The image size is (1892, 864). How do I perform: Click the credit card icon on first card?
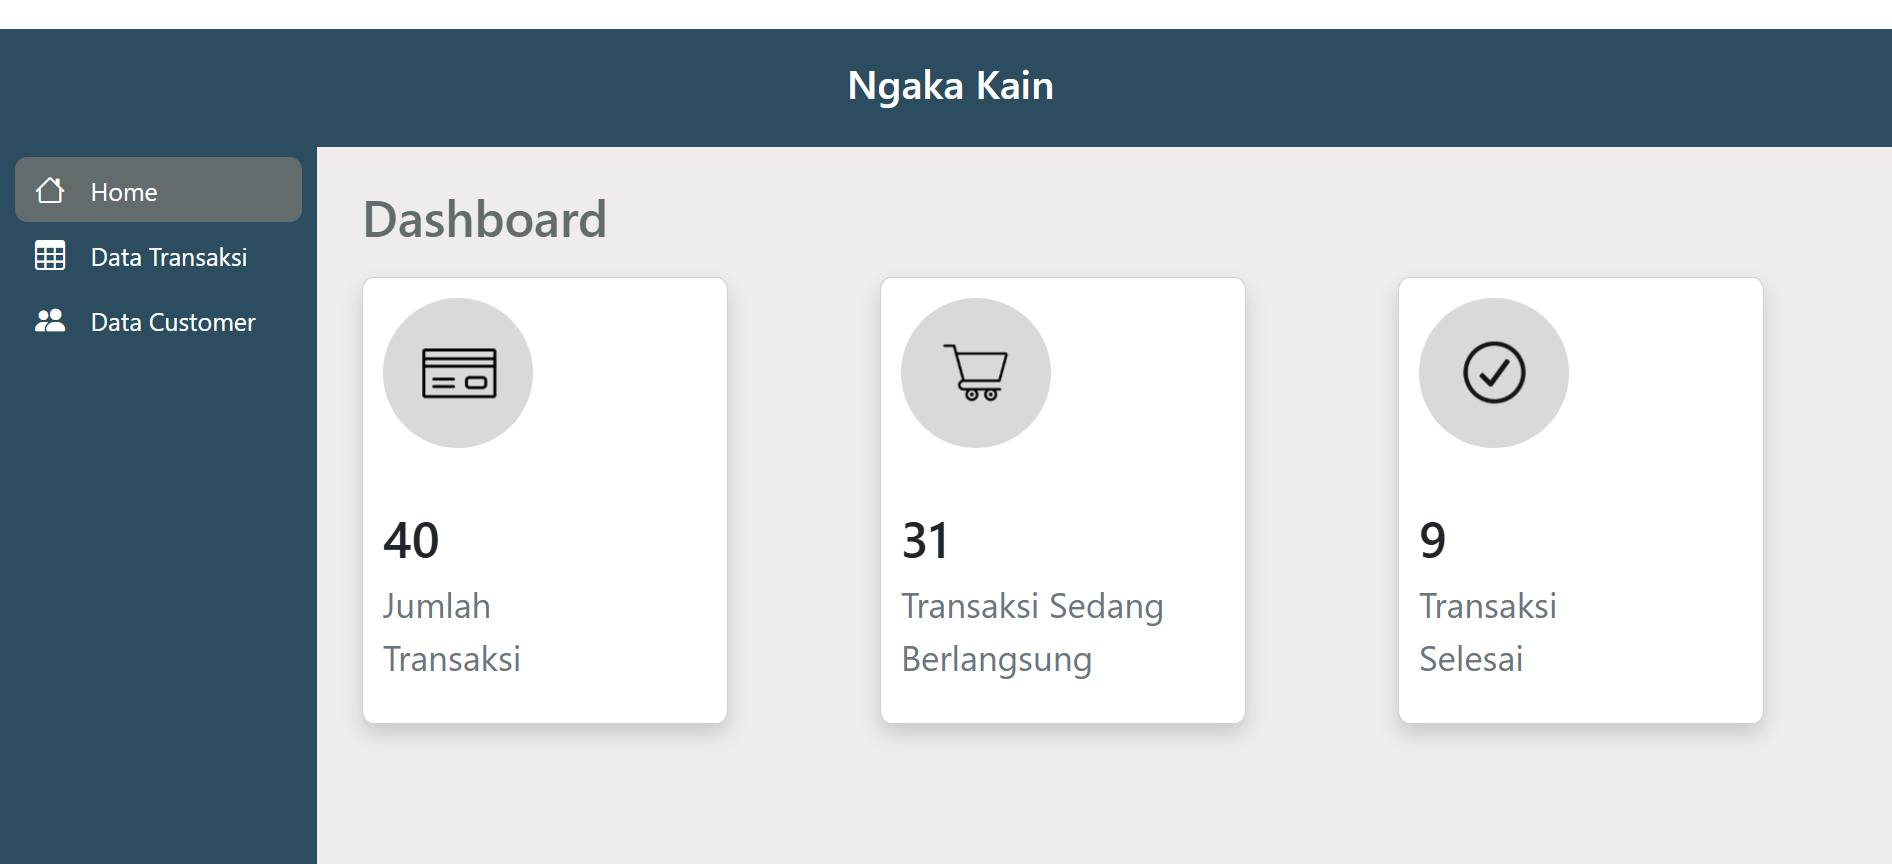459,373
